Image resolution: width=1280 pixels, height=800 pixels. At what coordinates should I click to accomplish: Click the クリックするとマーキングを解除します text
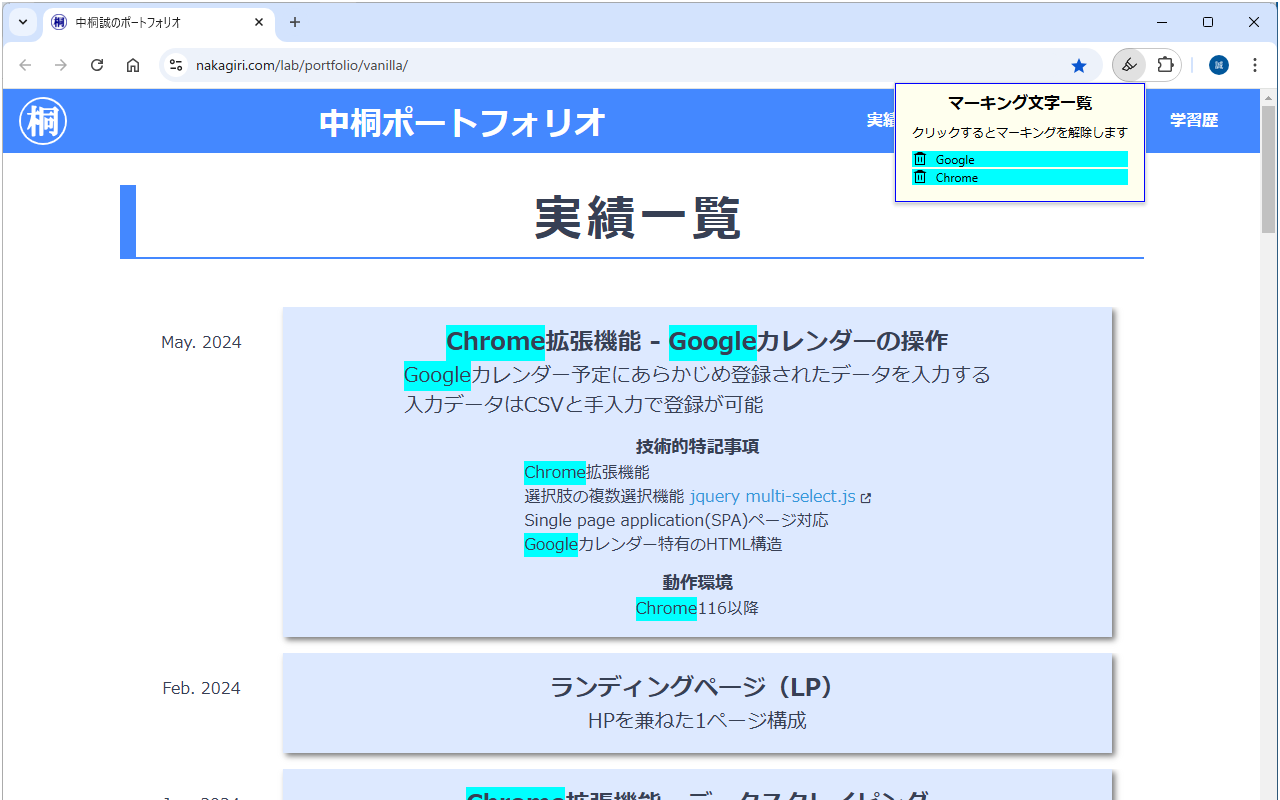pyautogui.click(x=1020, y=132)
